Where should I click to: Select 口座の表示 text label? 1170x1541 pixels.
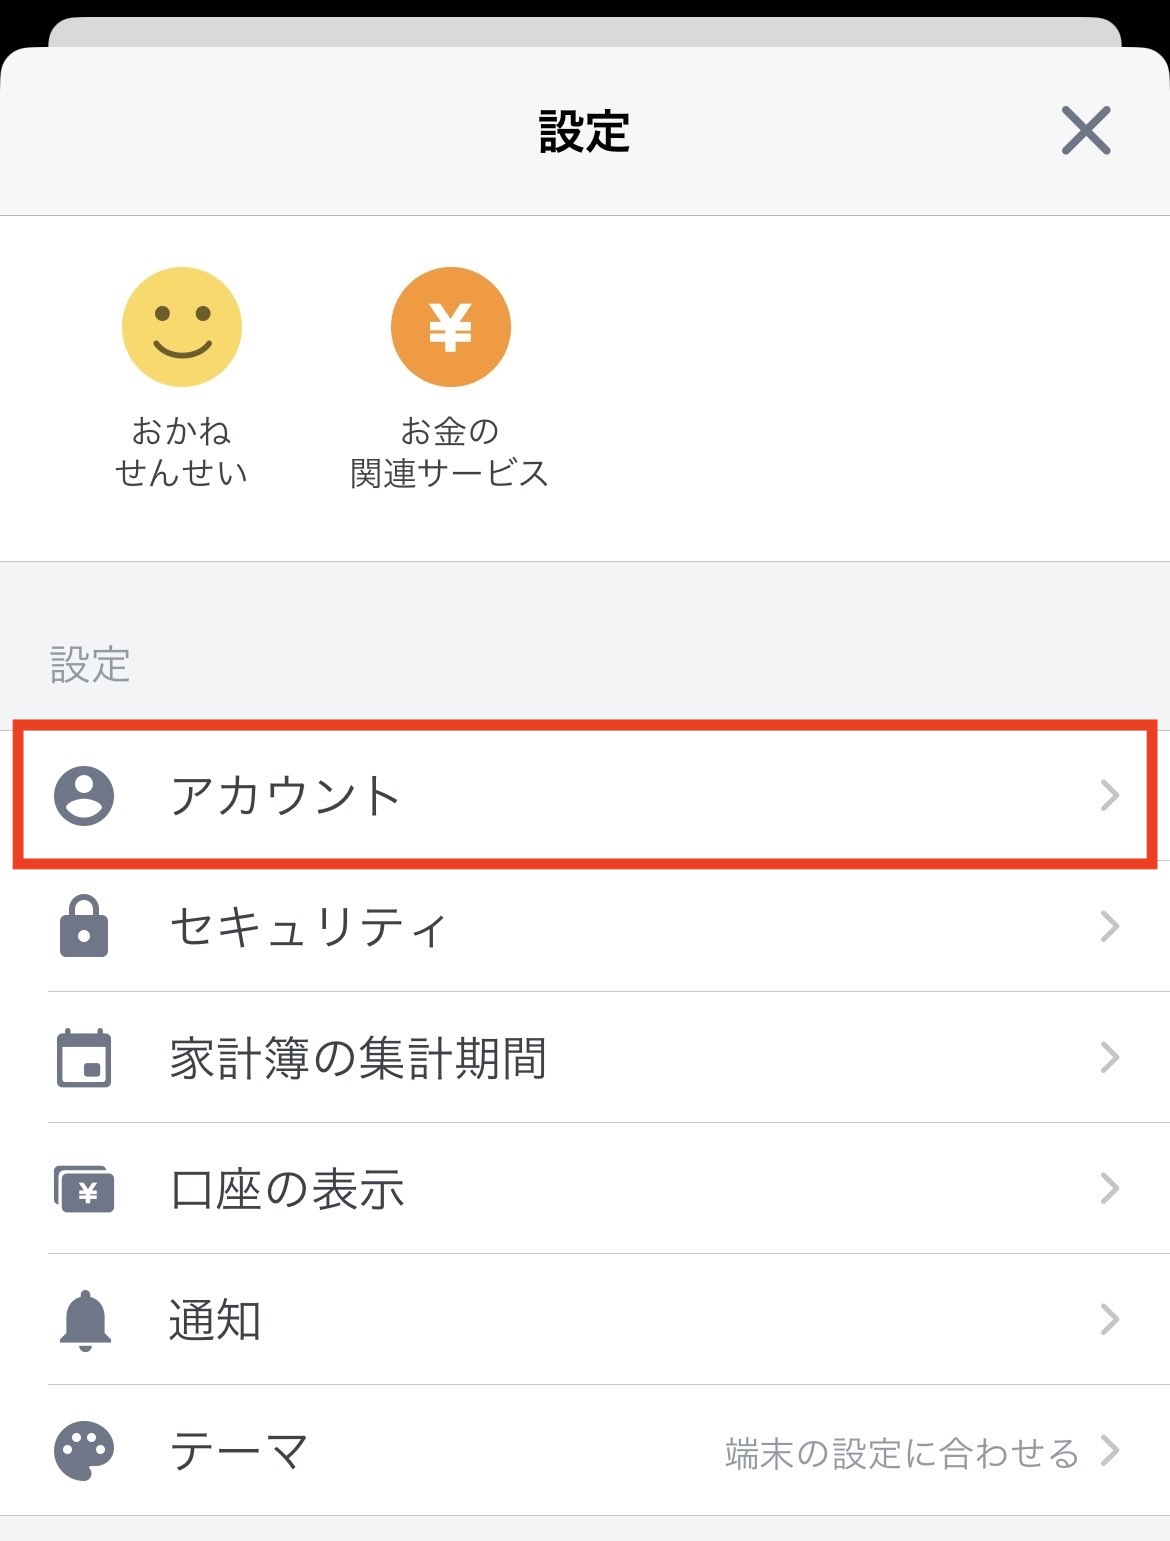[287, 1189]
